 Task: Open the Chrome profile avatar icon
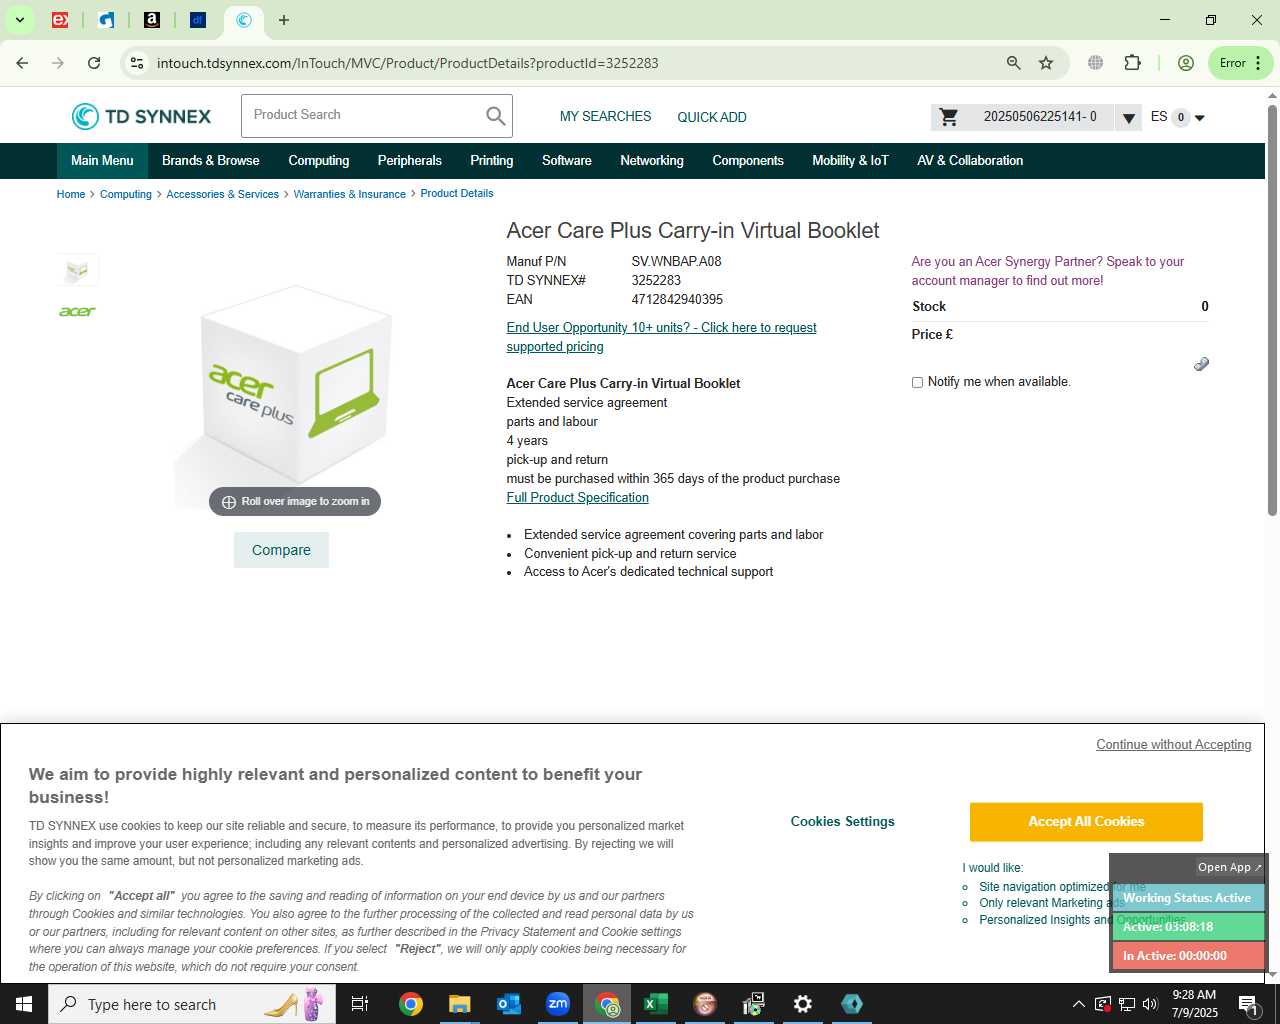1186,63
